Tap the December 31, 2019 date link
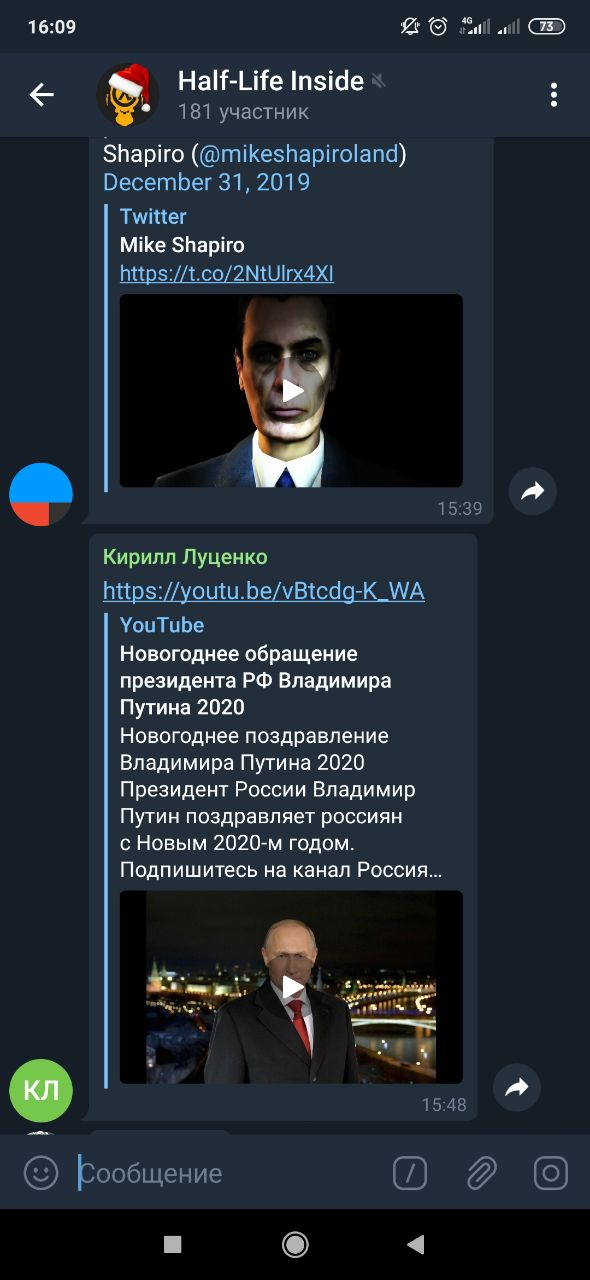 [x=207, y=182]
